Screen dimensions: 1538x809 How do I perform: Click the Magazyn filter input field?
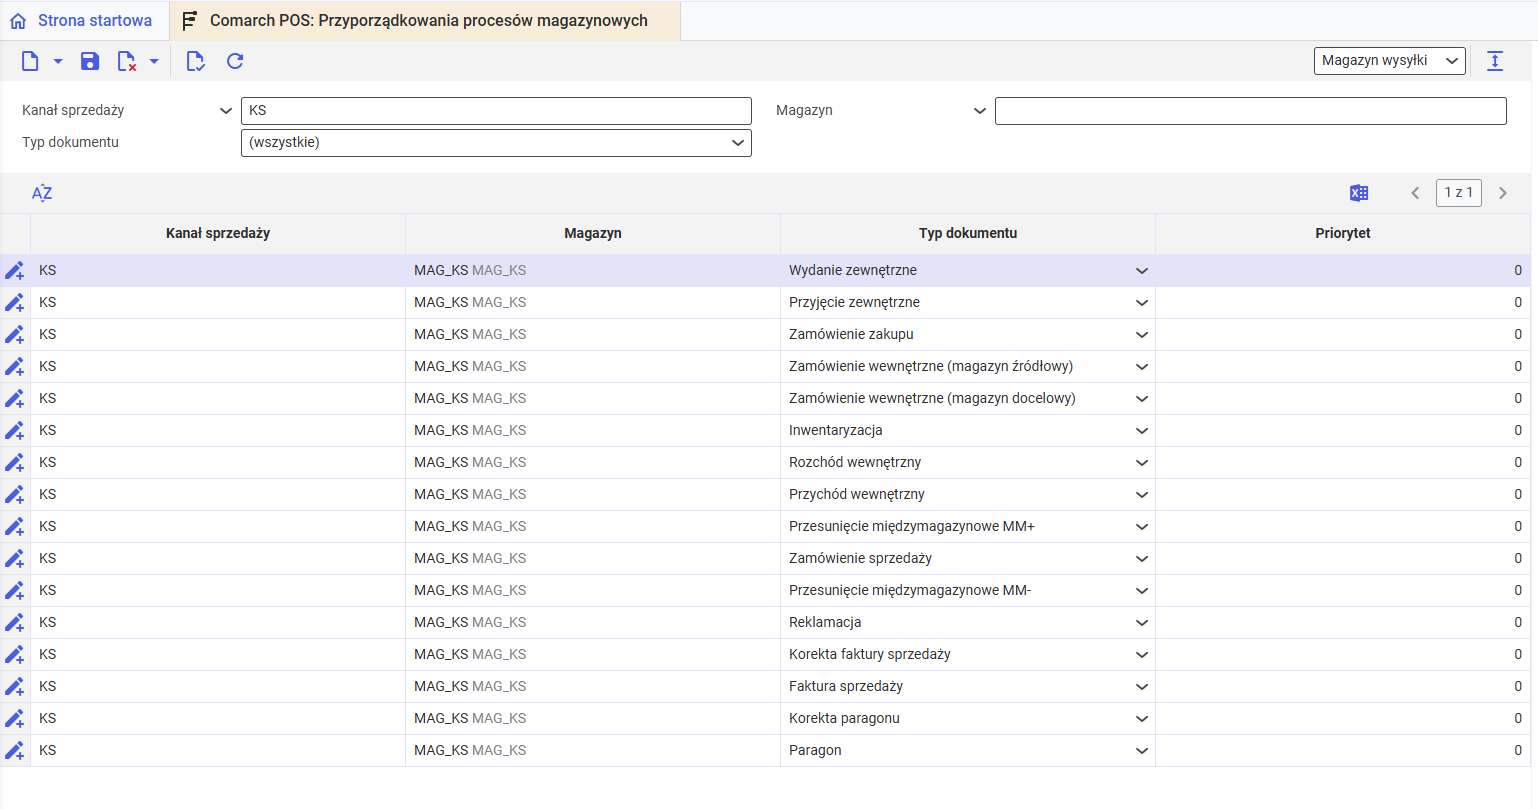coord(1250,111)
